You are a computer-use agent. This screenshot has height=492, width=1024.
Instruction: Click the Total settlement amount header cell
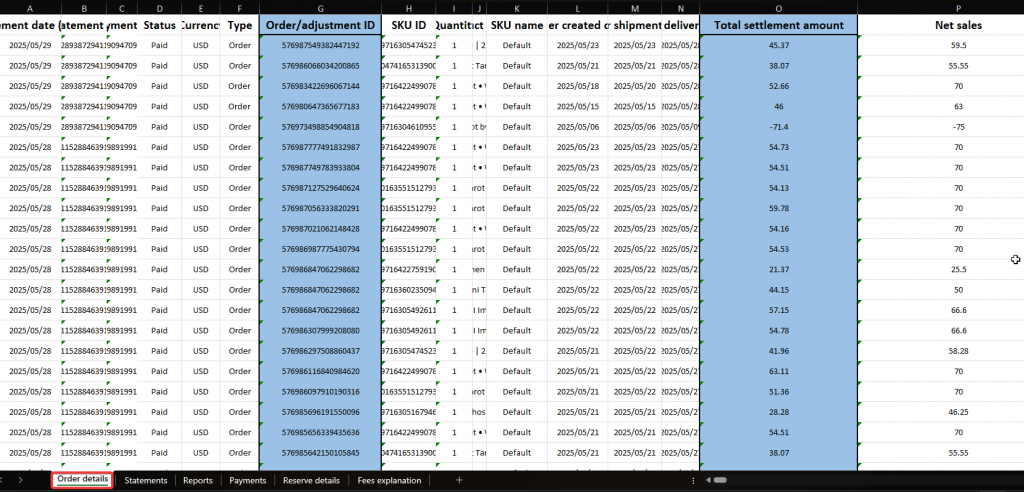click(778, 25)
